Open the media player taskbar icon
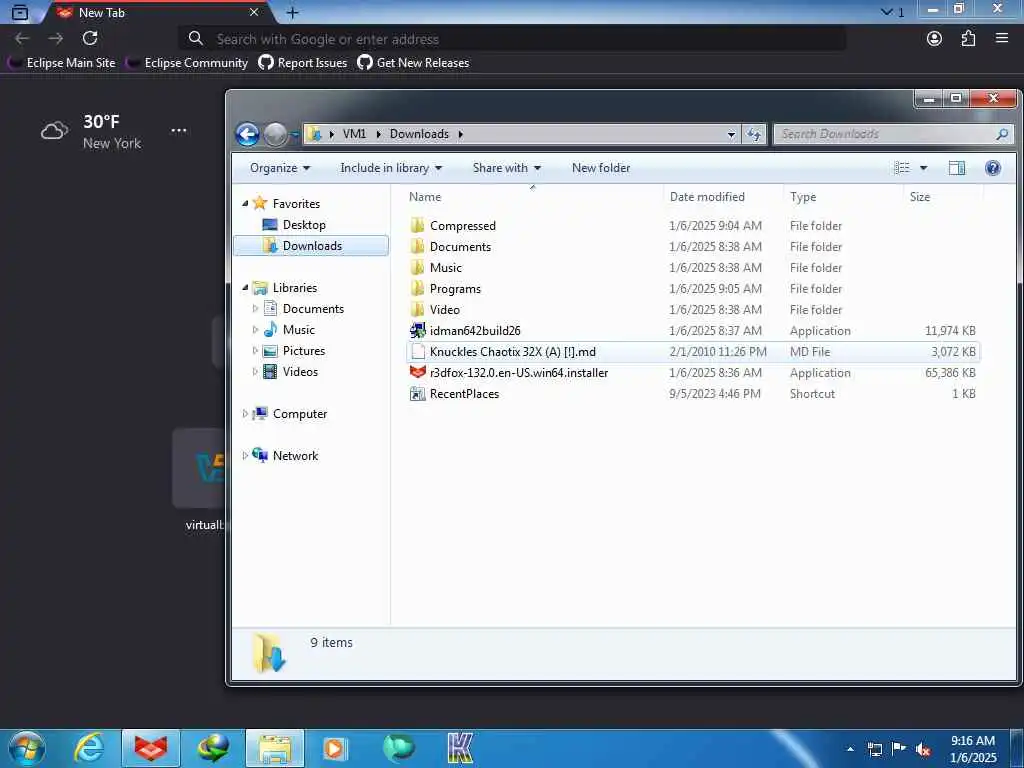Image resolution: width=1024 pixels, height=768 pixels. coord(336,748)
